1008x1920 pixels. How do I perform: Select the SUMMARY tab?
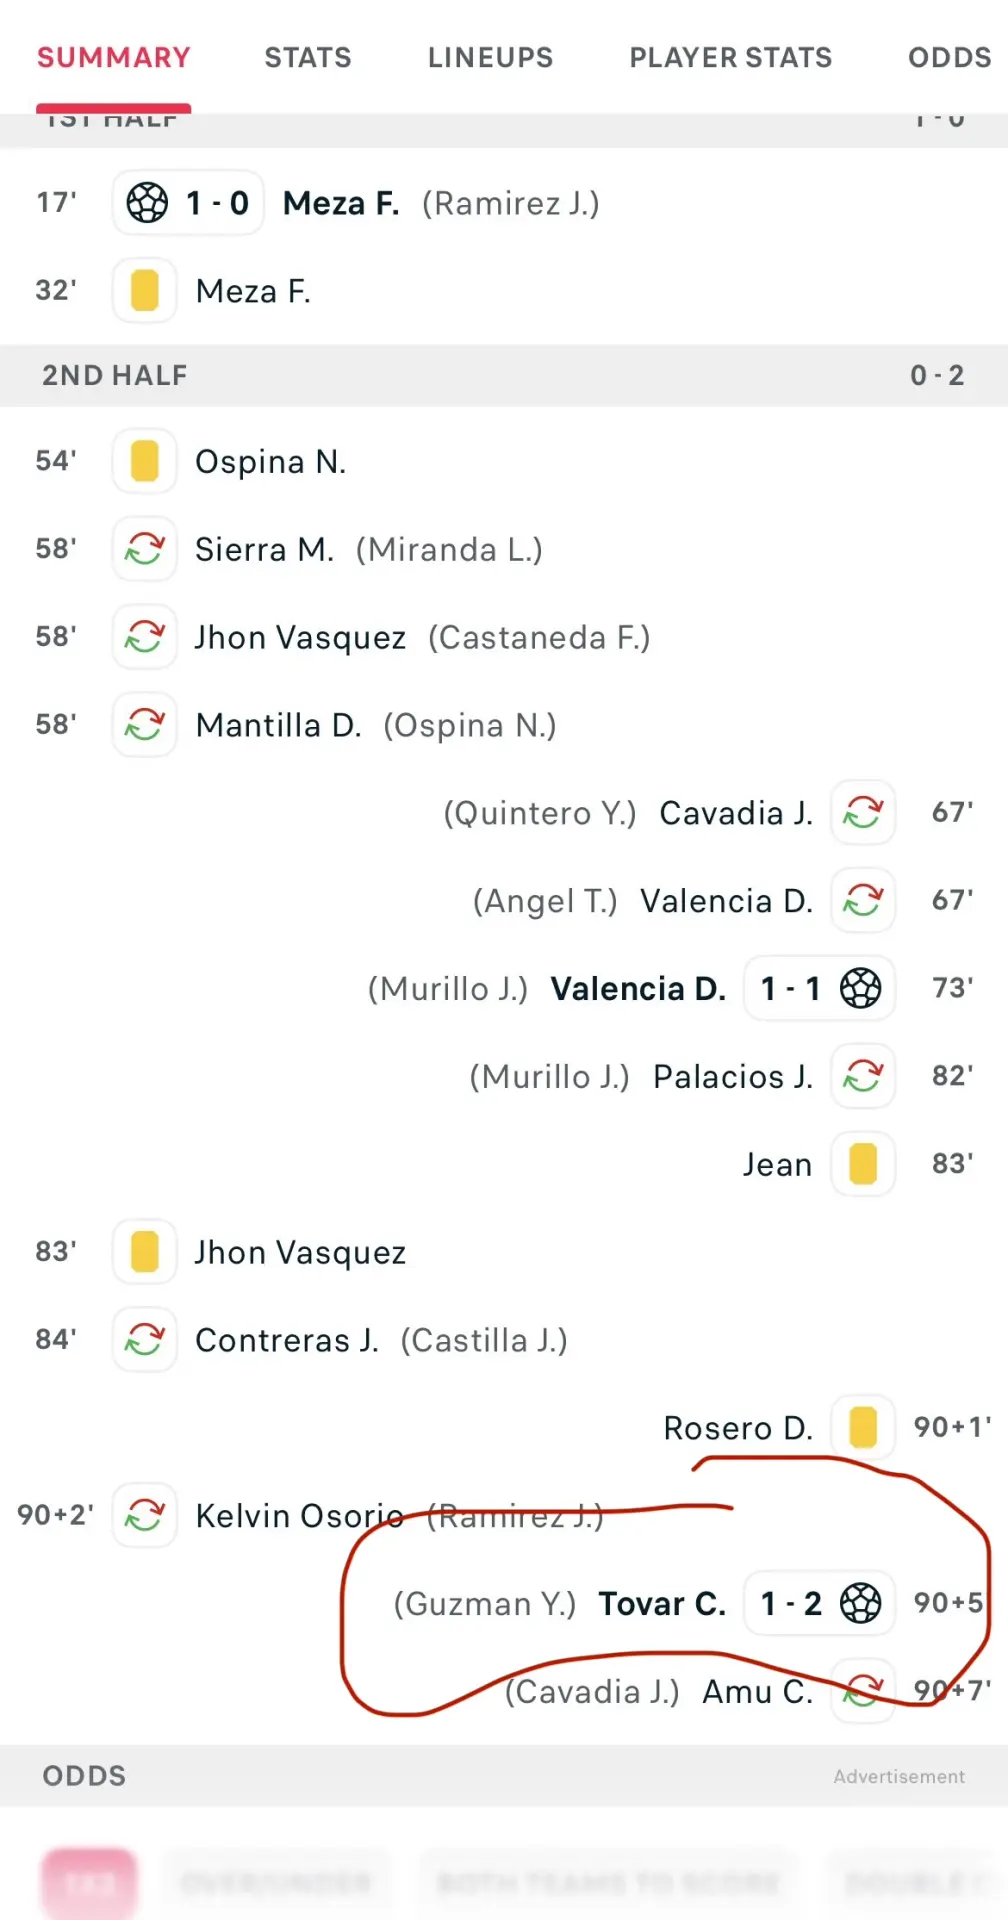pos(114,58)
